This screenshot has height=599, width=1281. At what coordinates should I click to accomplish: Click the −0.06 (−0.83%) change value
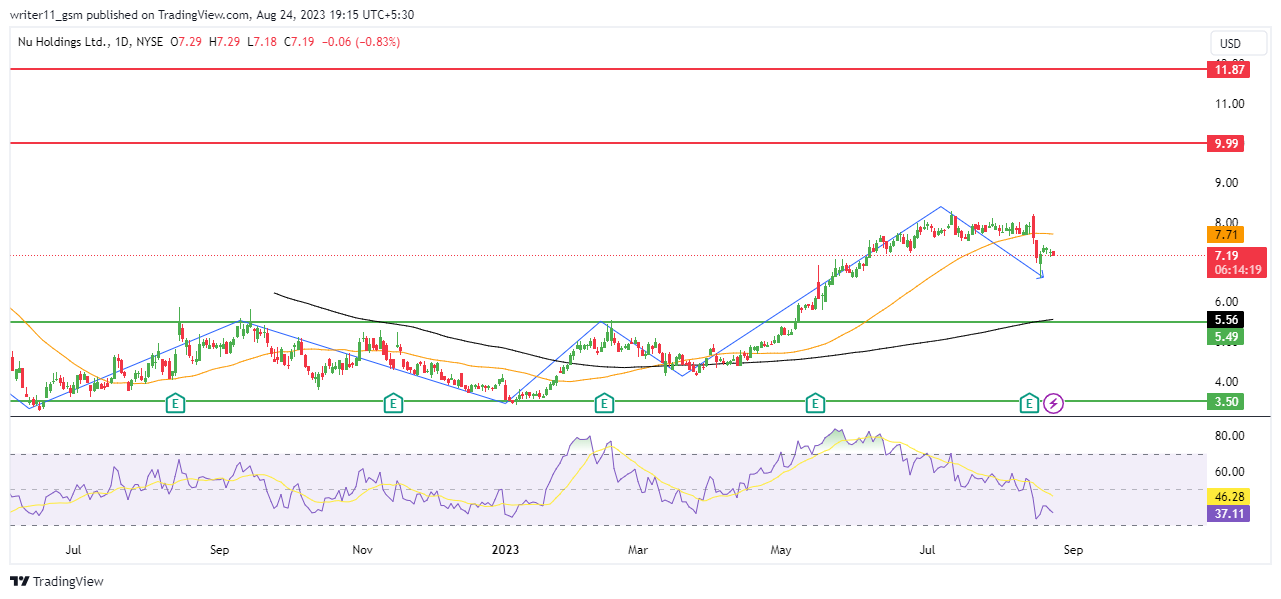pos(360,42)
